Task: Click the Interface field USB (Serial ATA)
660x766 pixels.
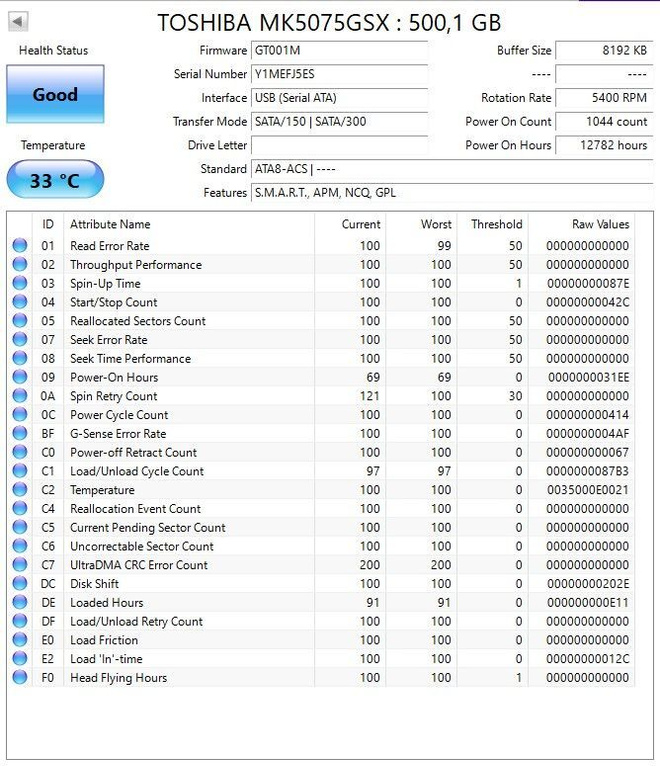Action: 340,98
